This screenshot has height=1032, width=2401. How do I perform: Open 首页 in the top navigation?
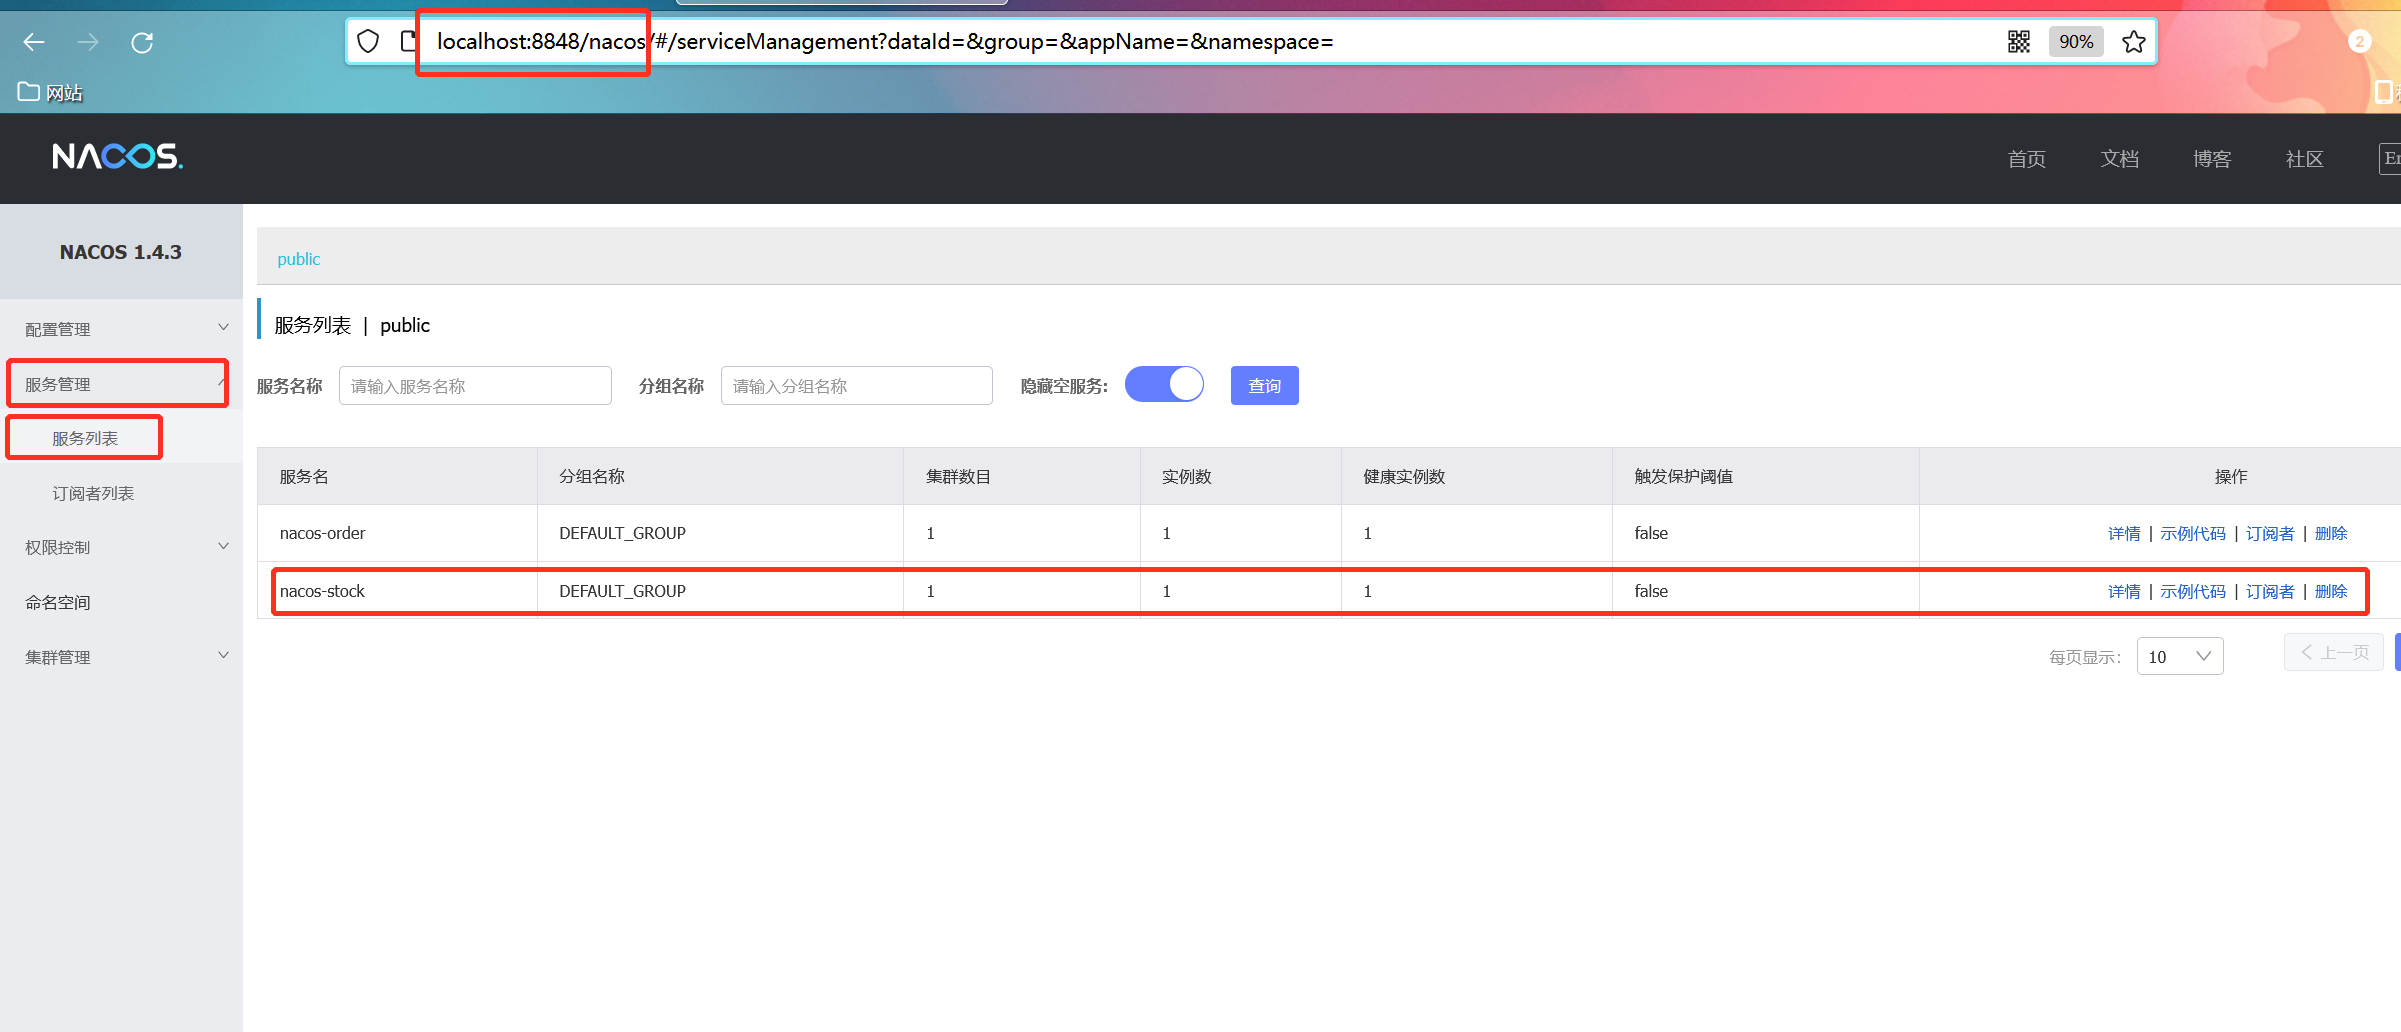[x=2026, y=159]
